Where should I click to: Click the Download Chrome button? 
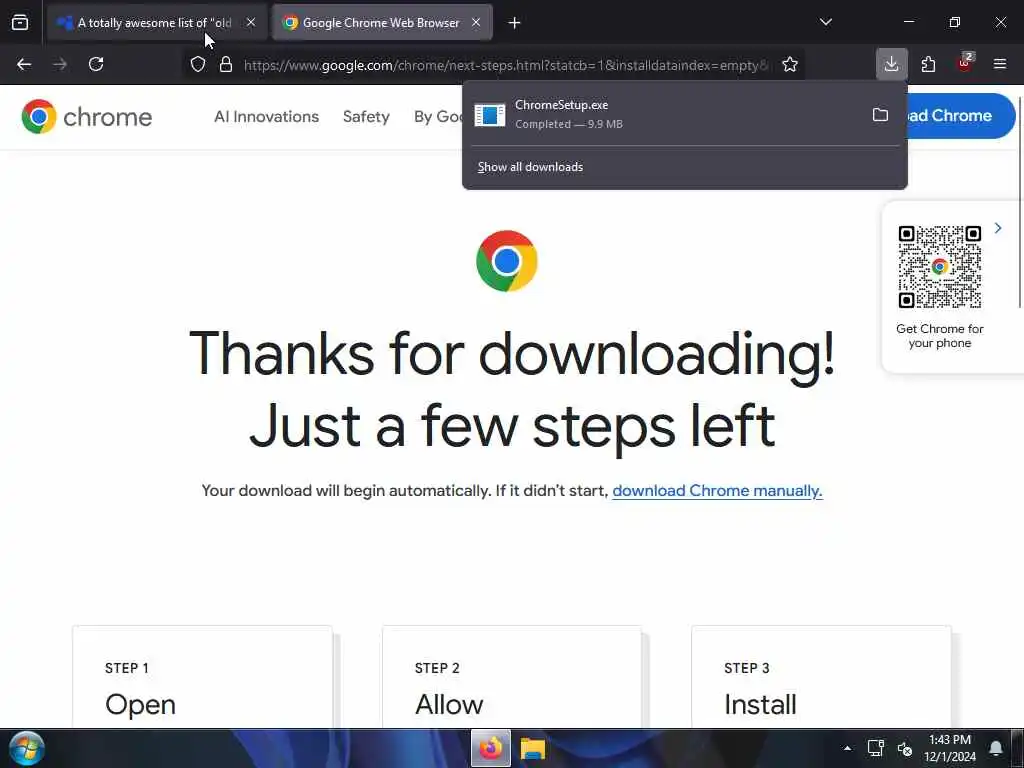click(x=961, y=116)
